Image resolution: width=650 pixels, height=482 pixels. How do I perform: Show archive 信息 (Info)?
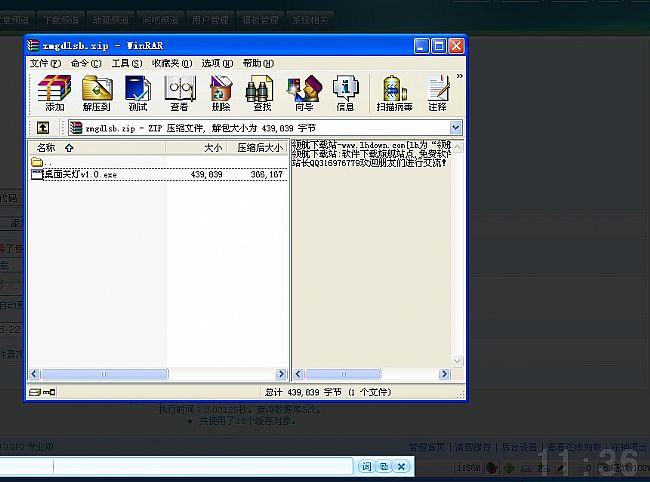345,93
